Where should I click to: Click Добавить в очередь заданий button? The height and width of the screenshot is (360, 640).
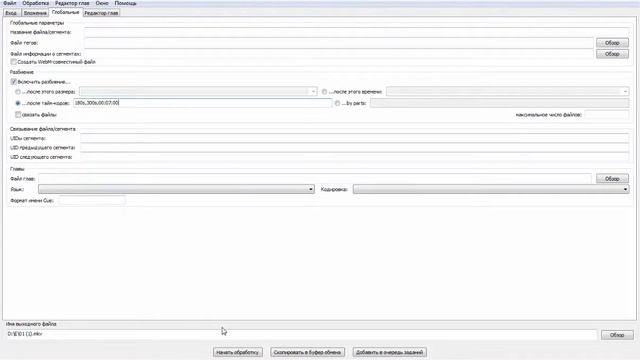tap(389, 352)
